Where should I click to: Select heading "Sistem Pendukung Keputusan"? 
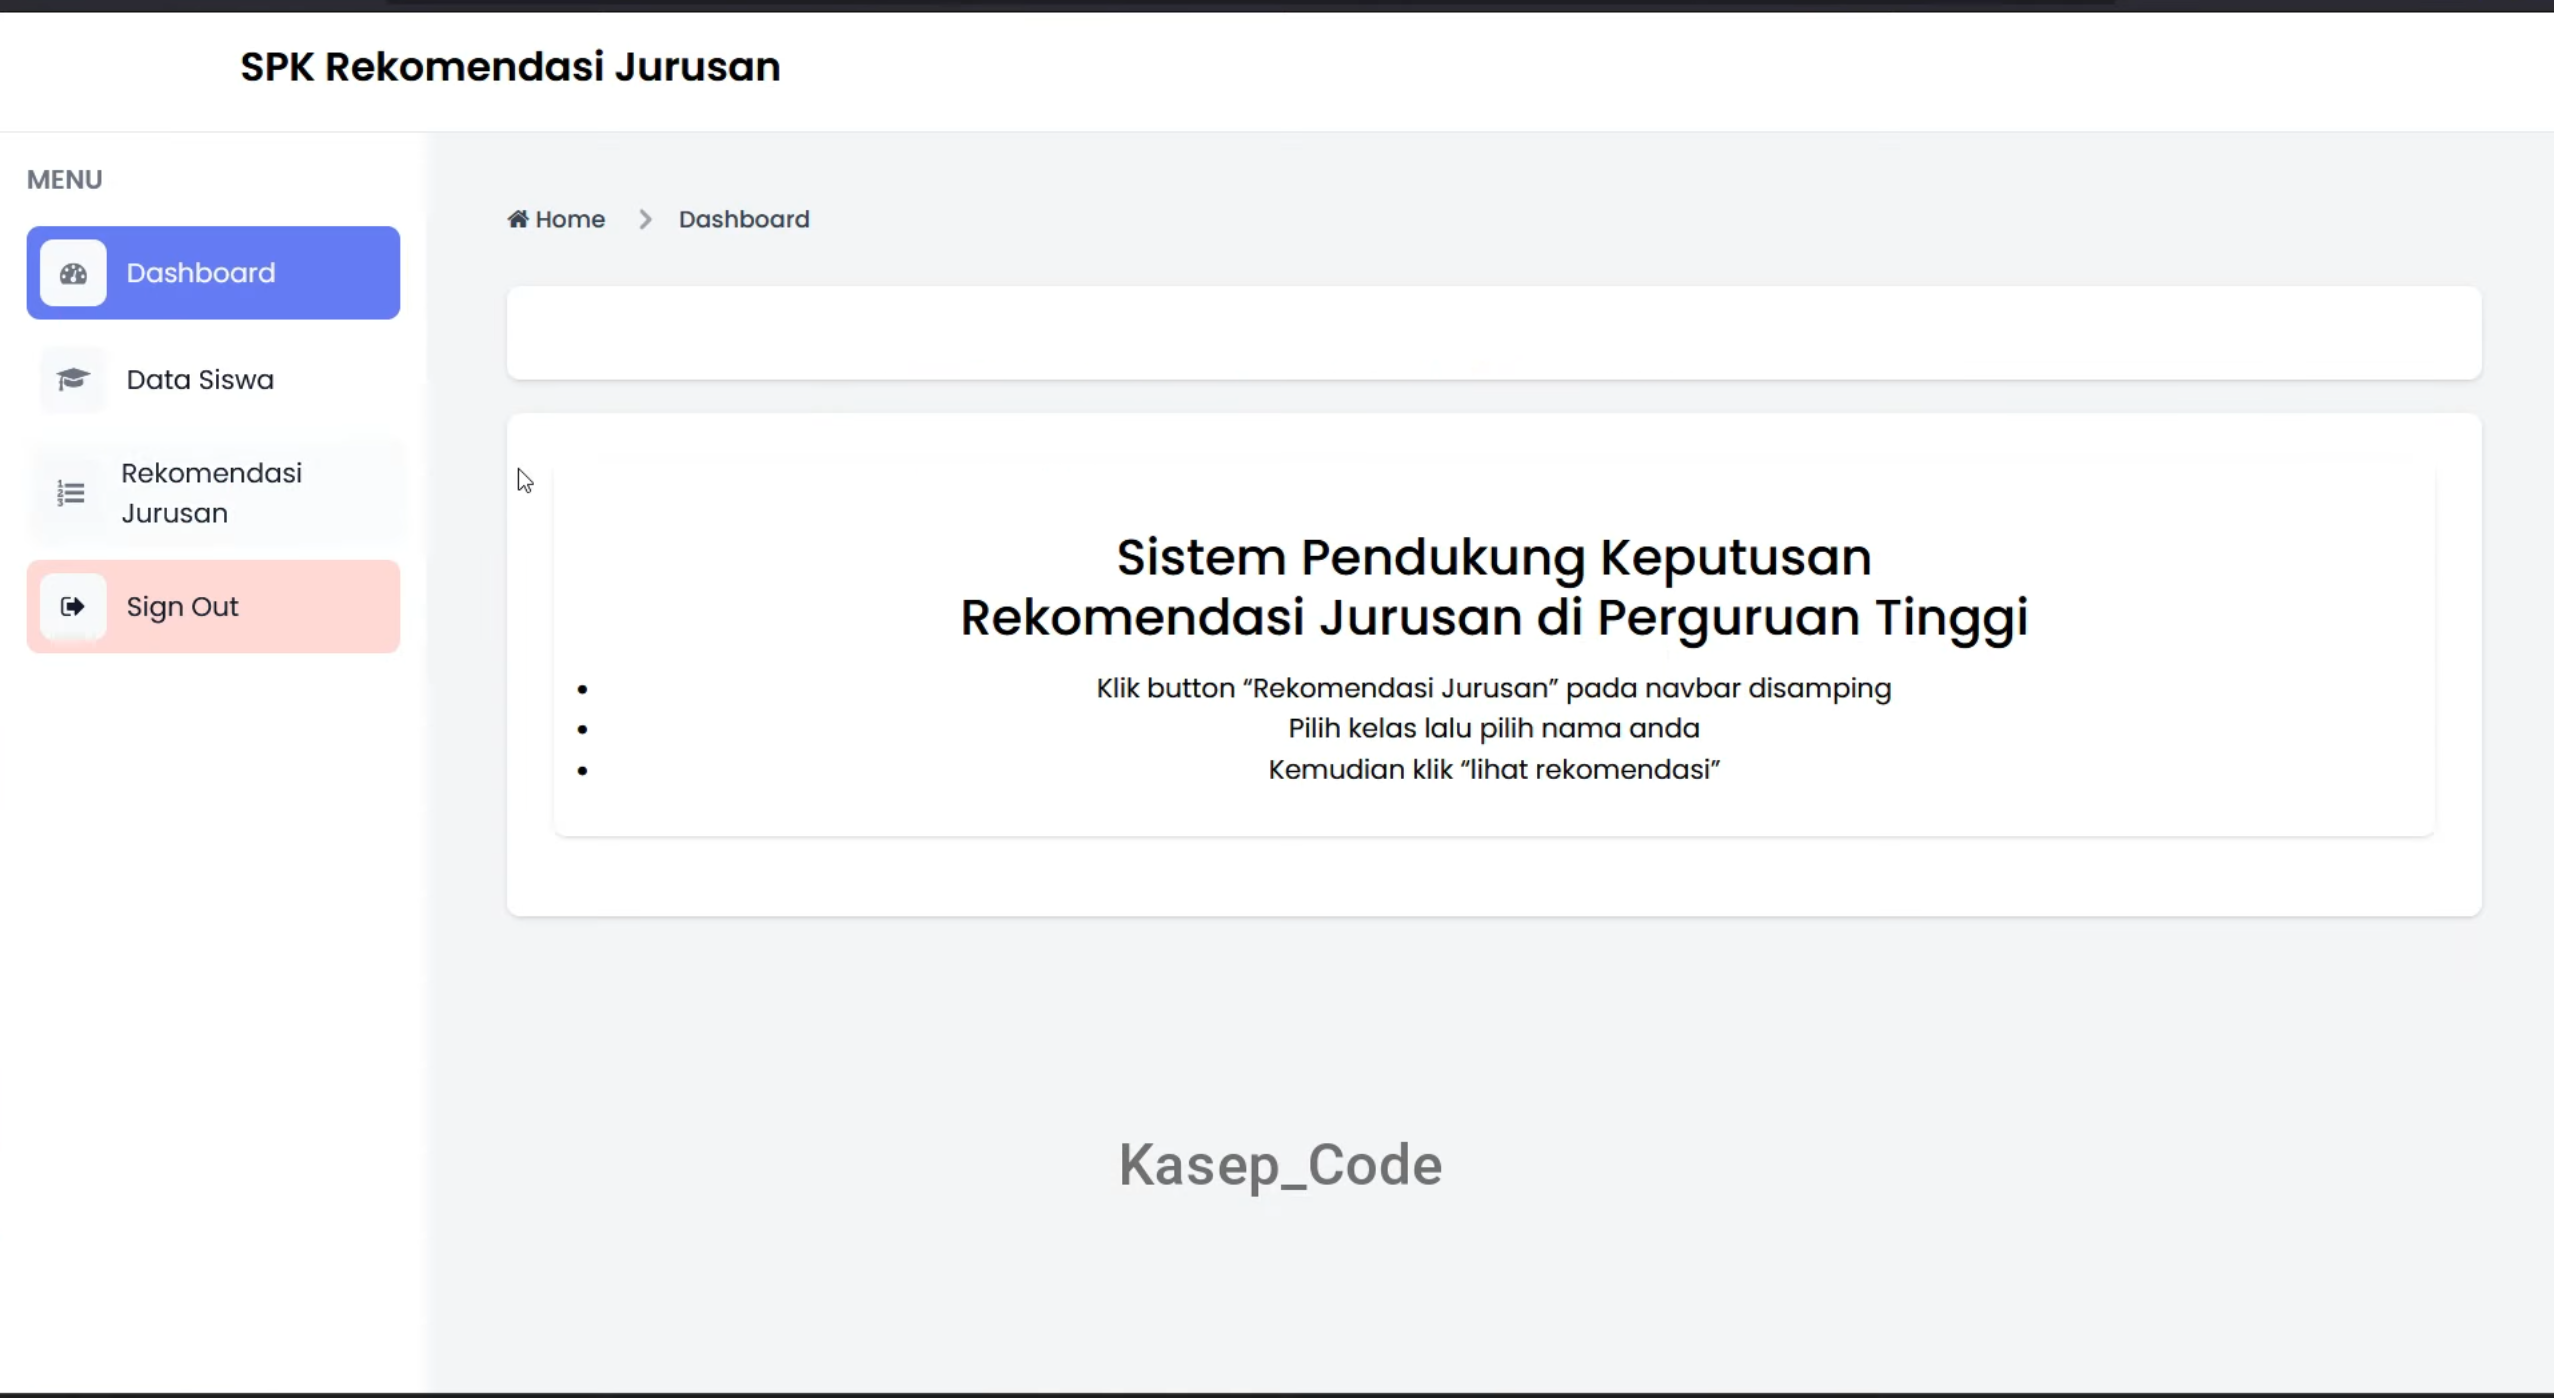tap(1494, 557)
